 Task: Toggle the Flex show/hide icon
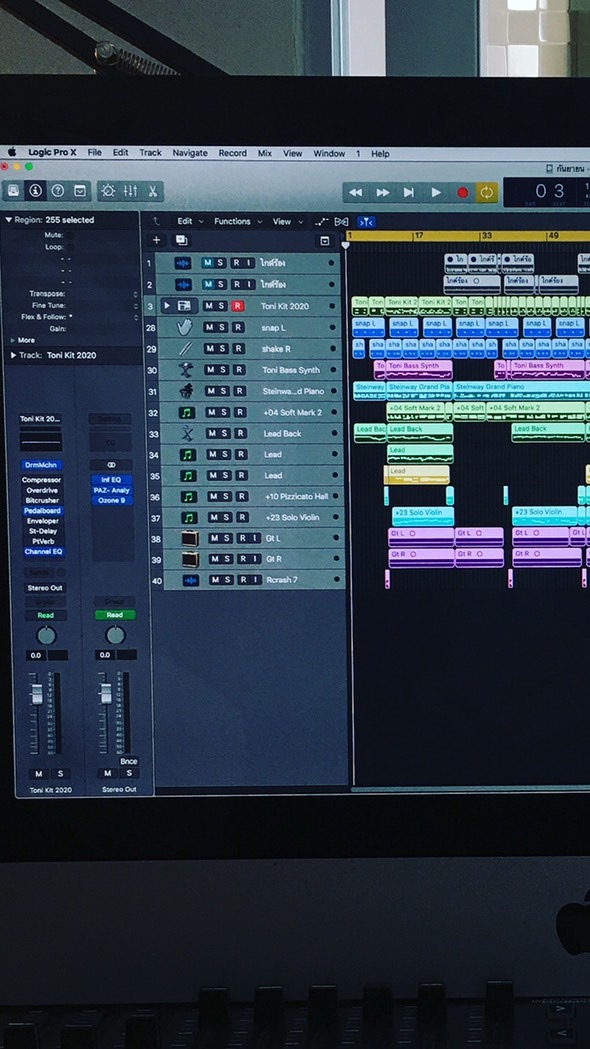click(x=341, y=221)
